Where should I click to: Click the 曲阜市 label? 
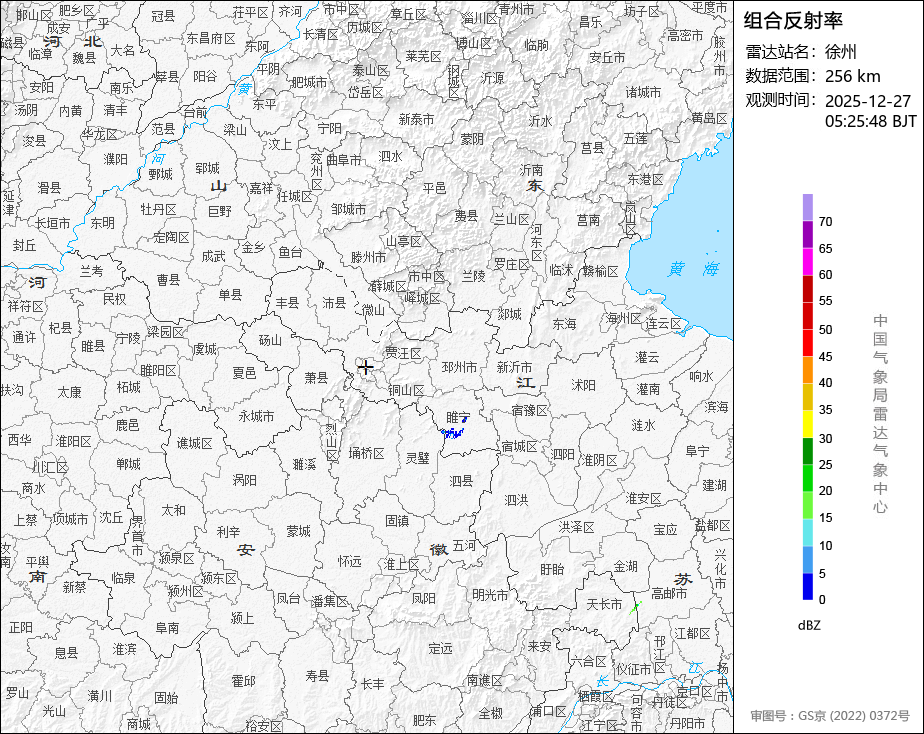point(344,160)
